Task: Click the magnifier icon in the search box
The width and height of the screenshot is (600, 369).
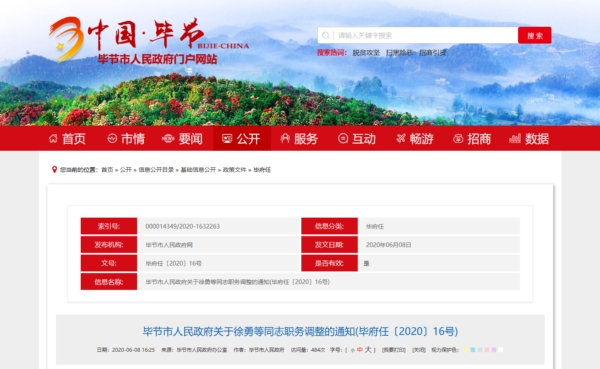Action: click(x=325, y=36)
